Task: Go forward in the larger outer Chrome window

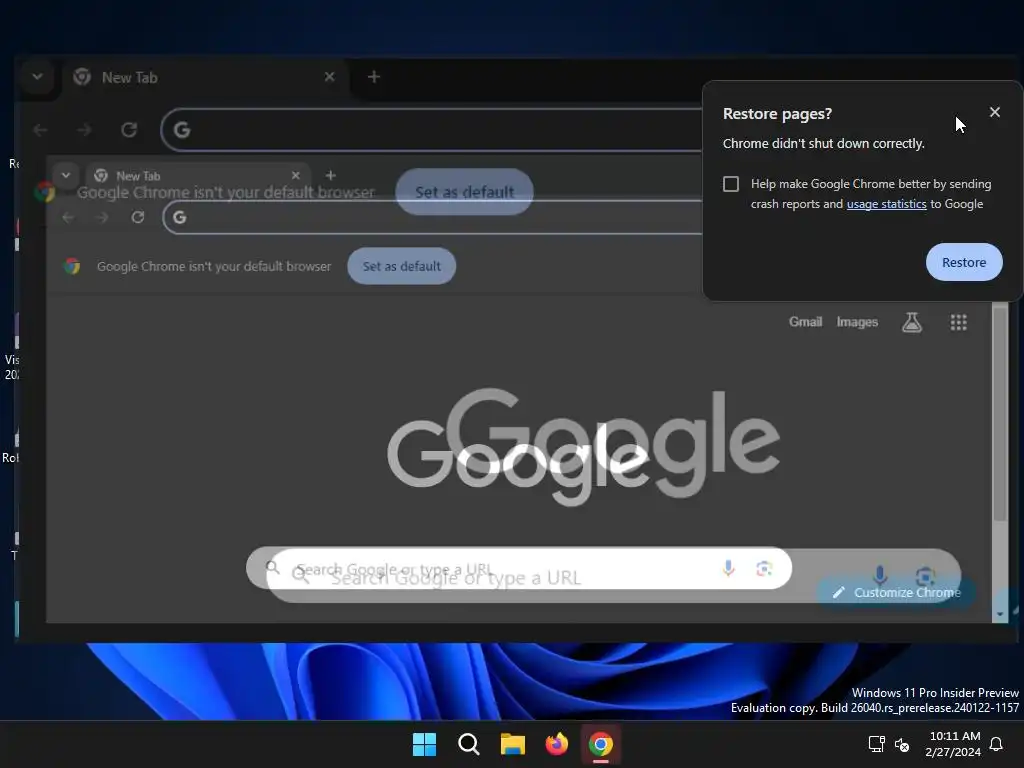Action: tap(84, 130)
